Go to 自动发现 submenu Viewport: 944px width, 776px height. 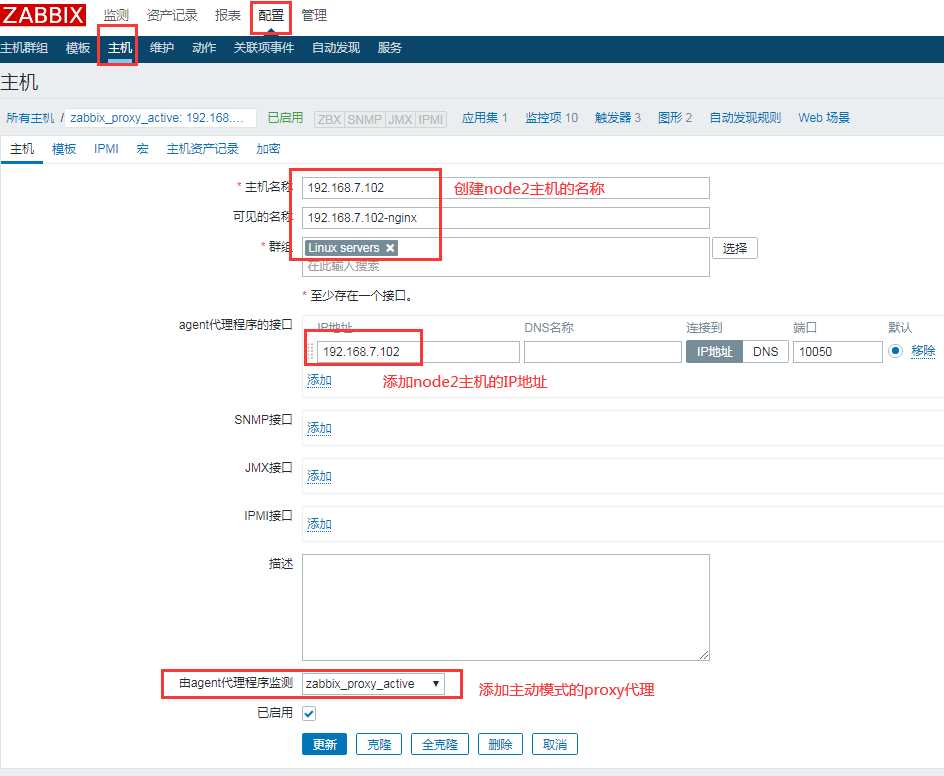(336, 48)
